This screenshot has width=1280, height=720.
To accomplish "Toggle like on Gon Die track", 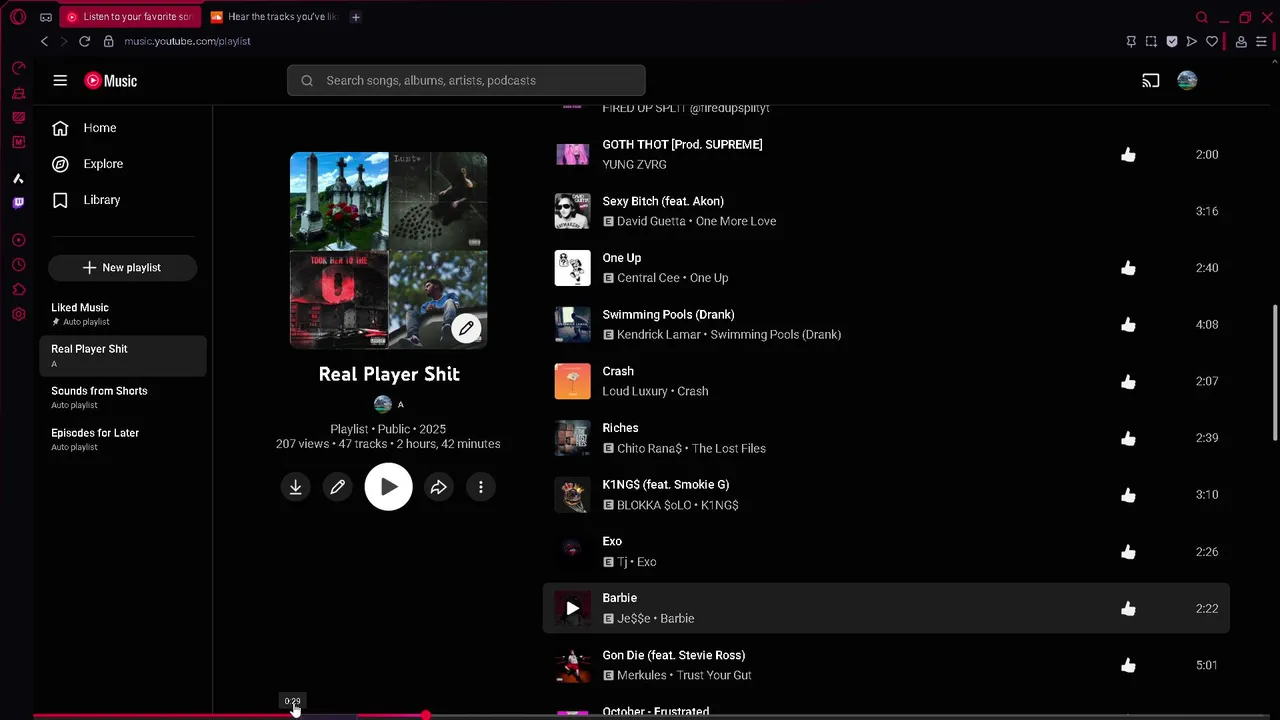I will (x=1128, y=665).
